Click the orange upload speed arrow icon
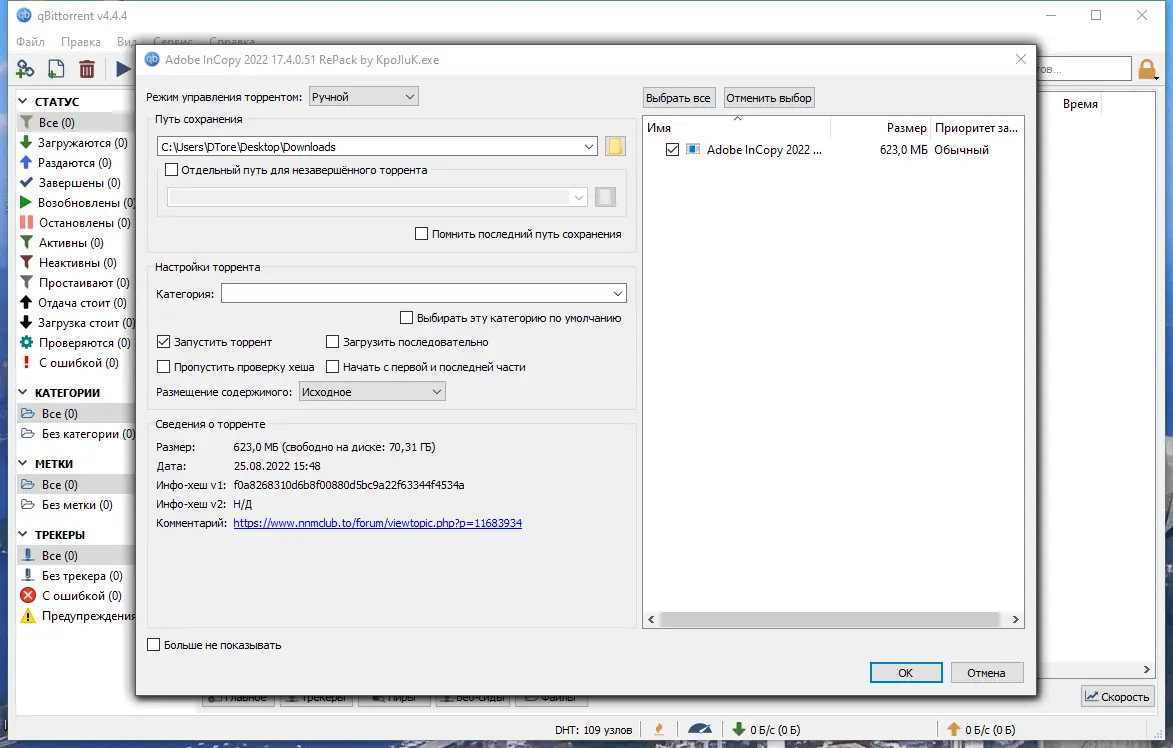The width and height of the screenshot is (1173, 748). (x=953, y=729)
